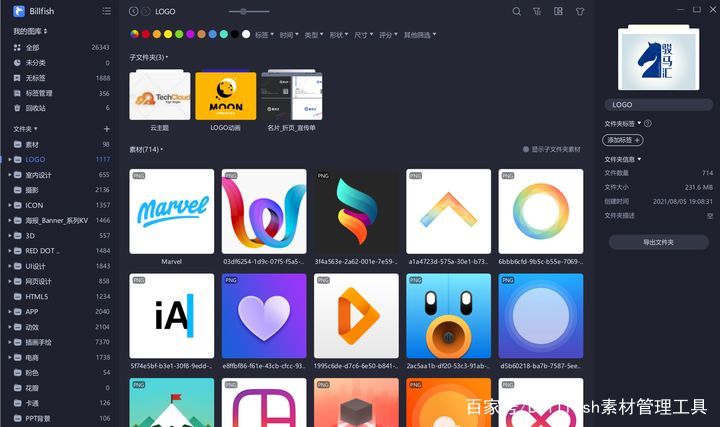Open the 尺寸 filter dropdown
This screenshot has width=720, height=427.
(x=363, y=35)
